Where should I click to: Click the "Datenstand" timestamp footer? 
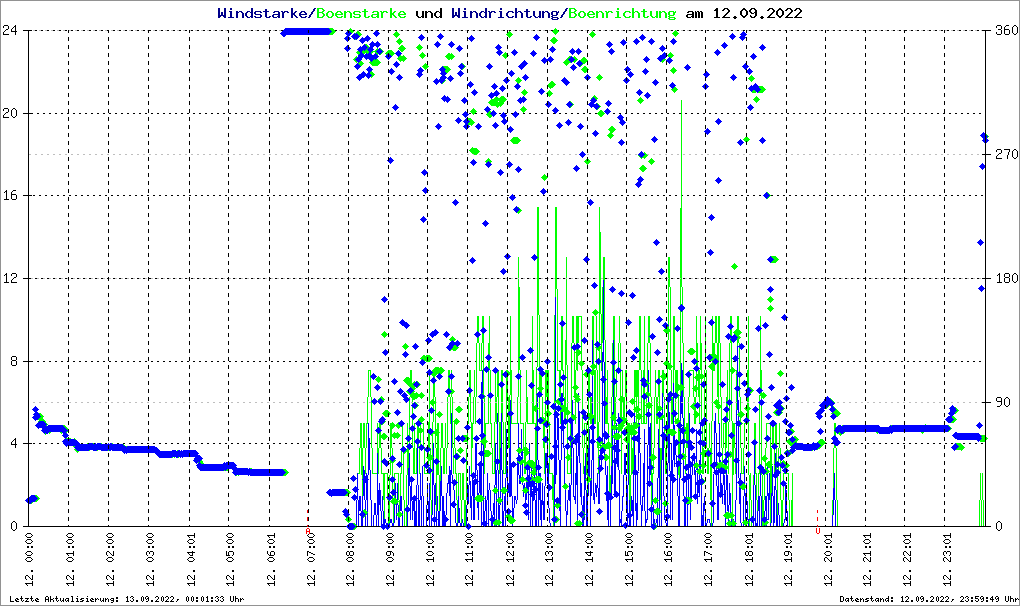927,599
